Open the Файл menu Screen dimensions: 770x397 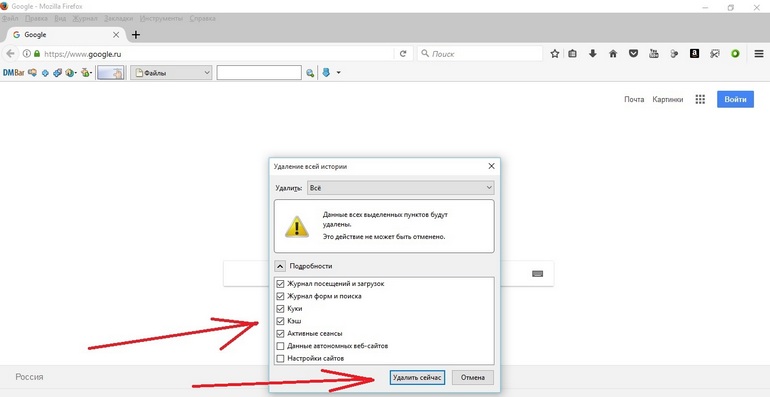click(10, 19)
